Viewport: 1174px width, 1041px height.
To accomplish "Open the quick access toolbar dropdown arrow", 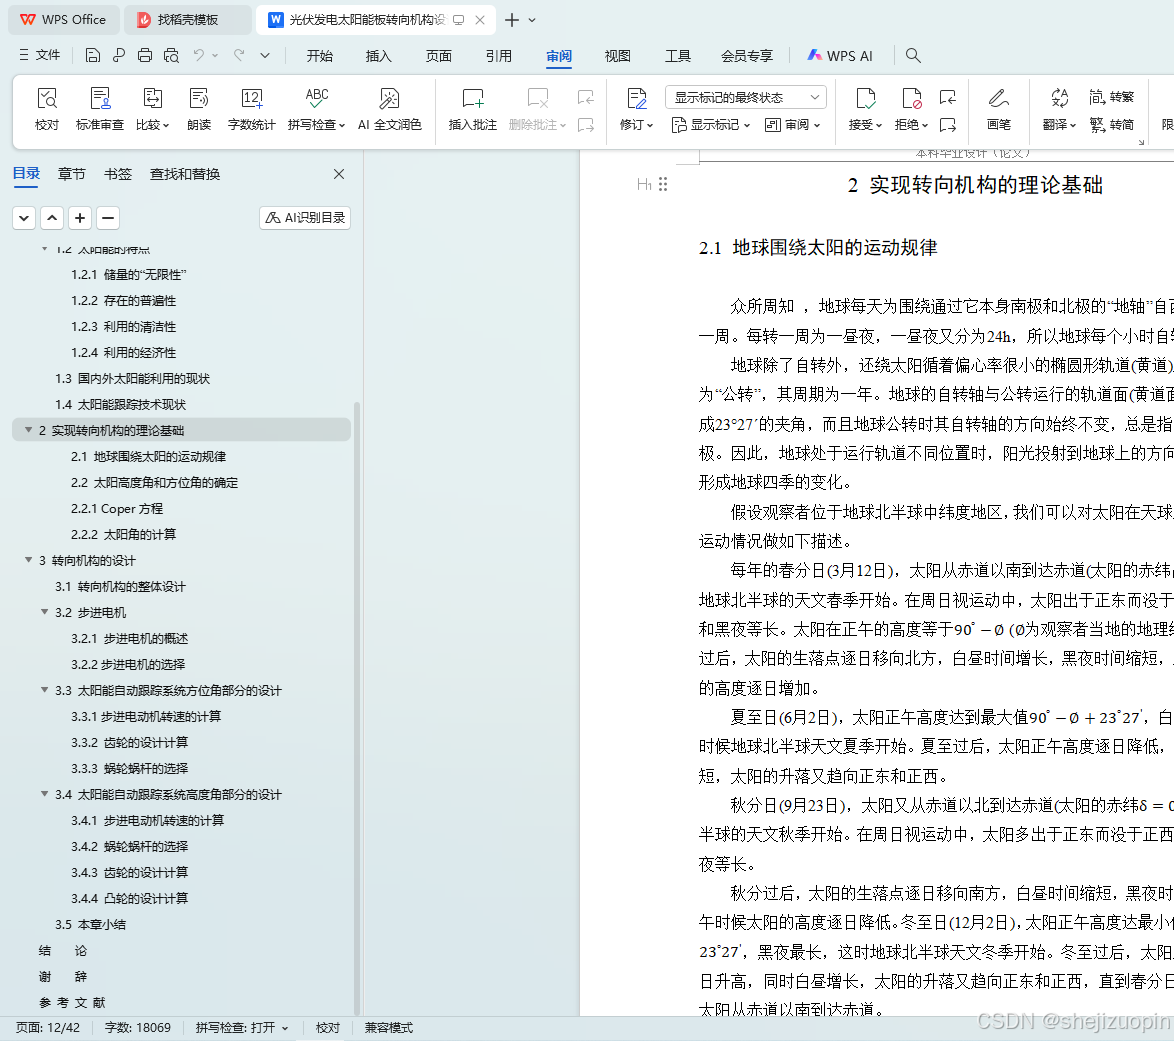I will click(x=265, y=55).
